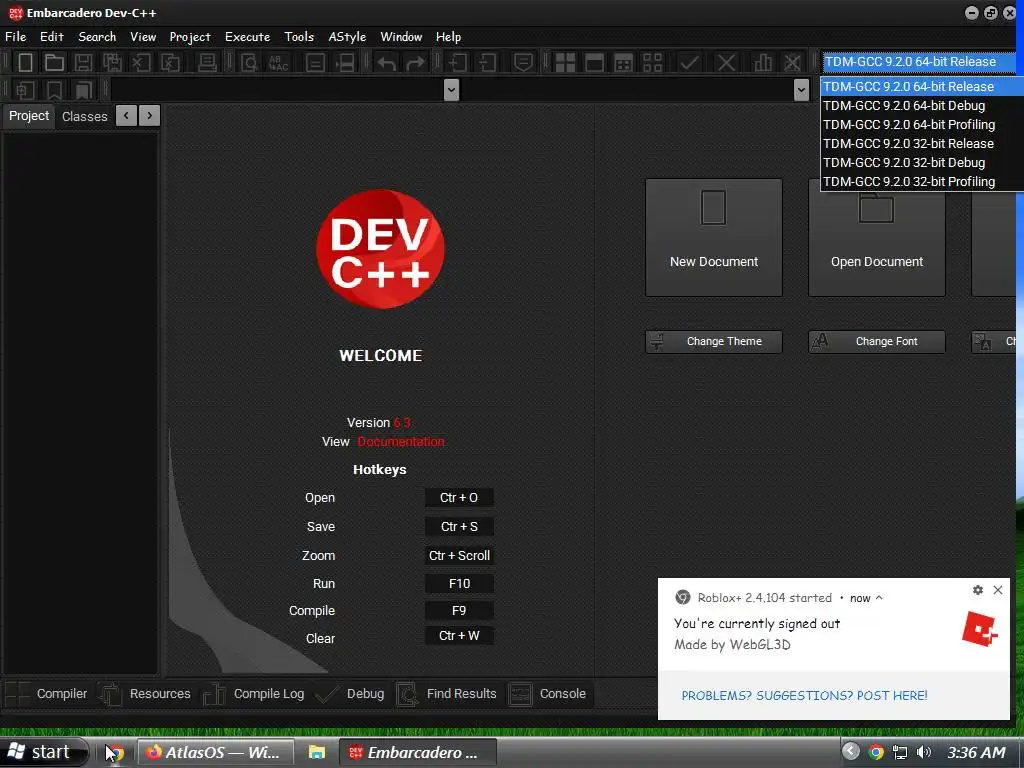Click the Save All toolbar icon

click(112, 63)
